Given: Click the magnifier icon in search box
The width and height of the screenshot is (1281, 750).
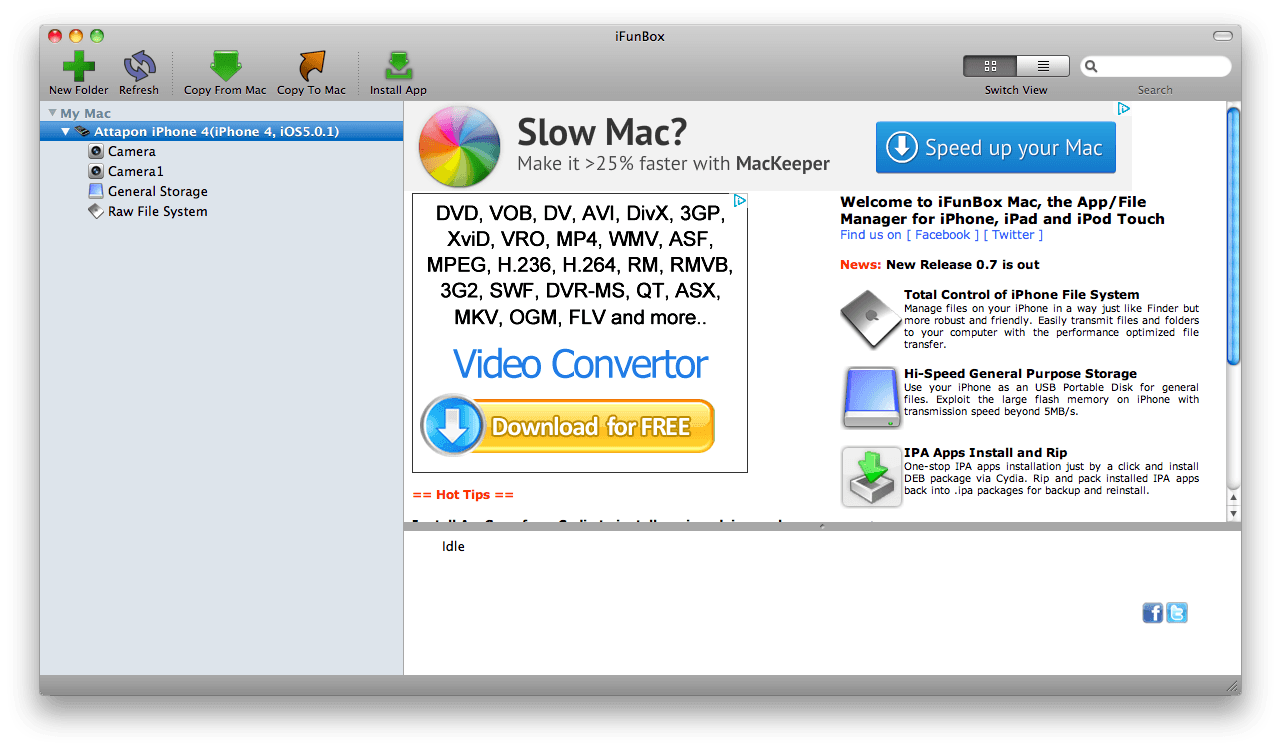Looking at the screenshot, I should click(x=1091, y=66).
